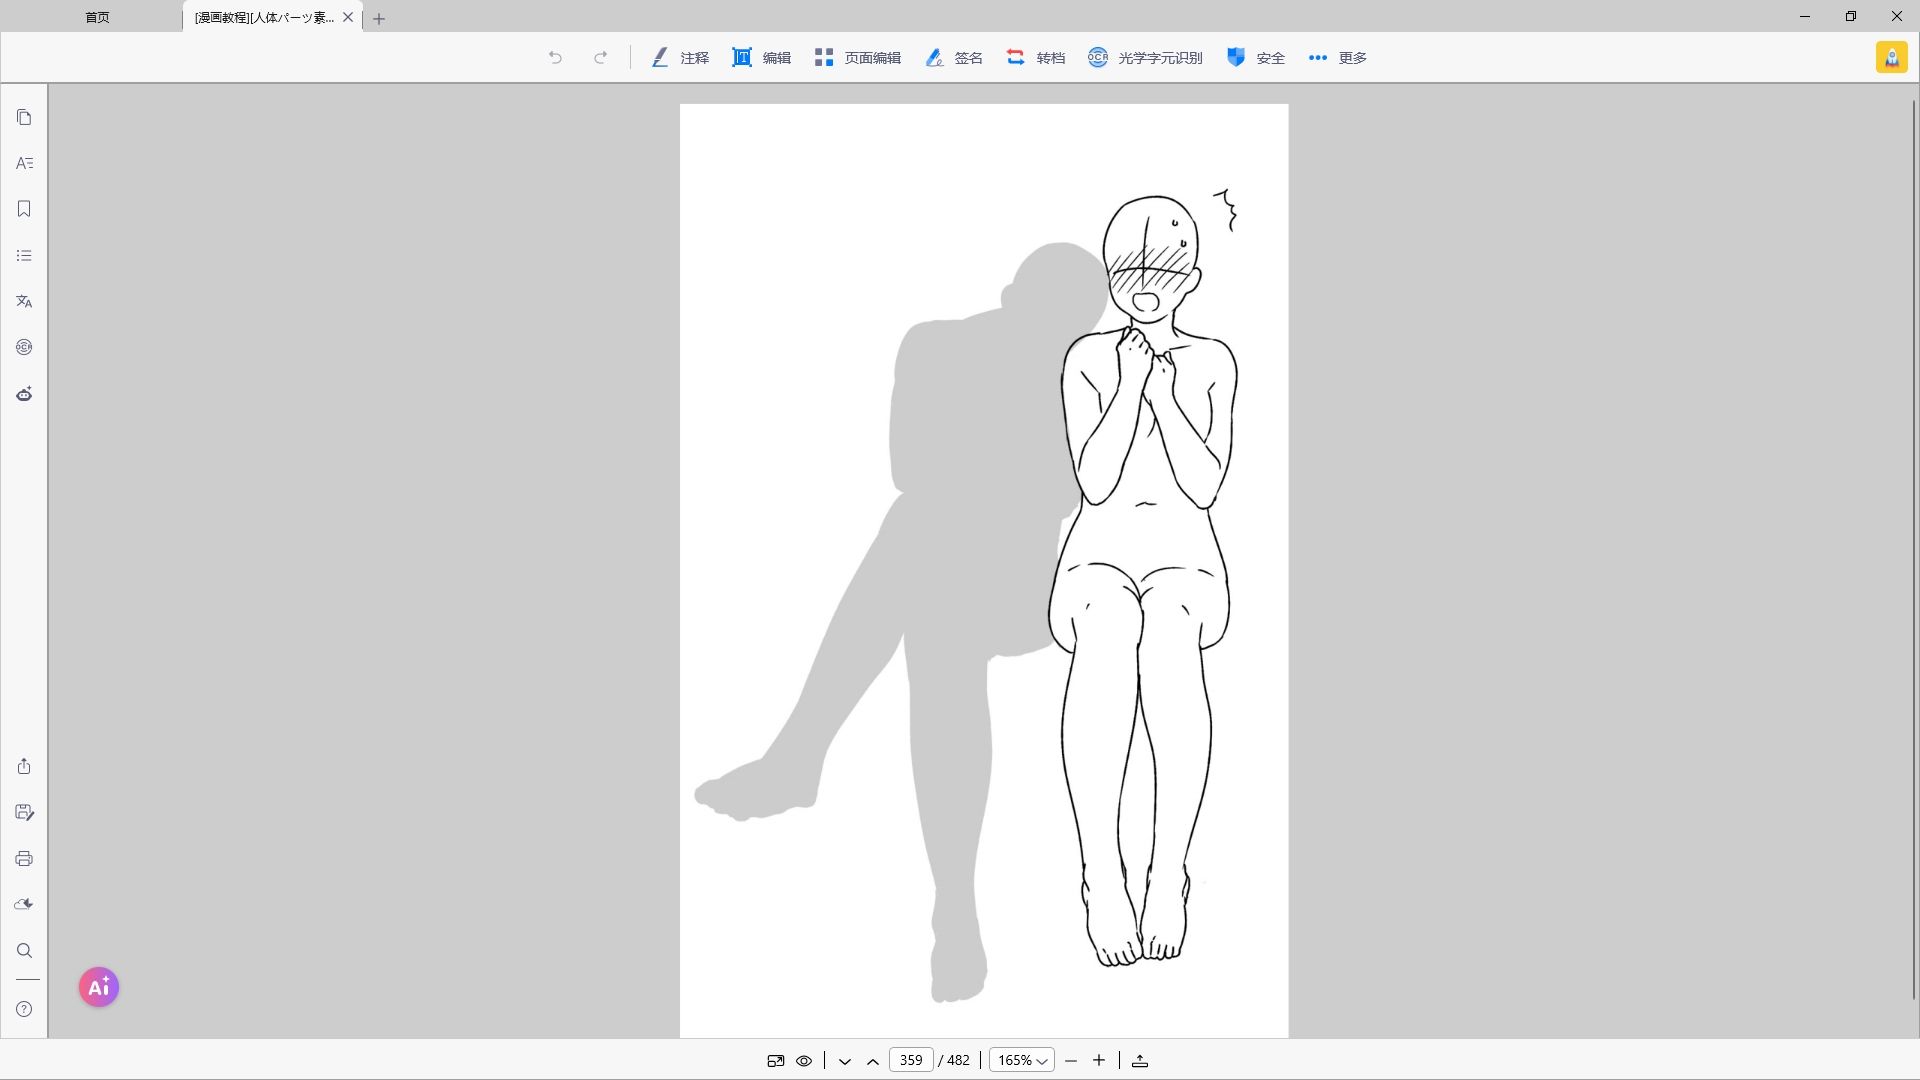Open help via question mark icon
The image size is (1920, 1080).
point(24,1009)
